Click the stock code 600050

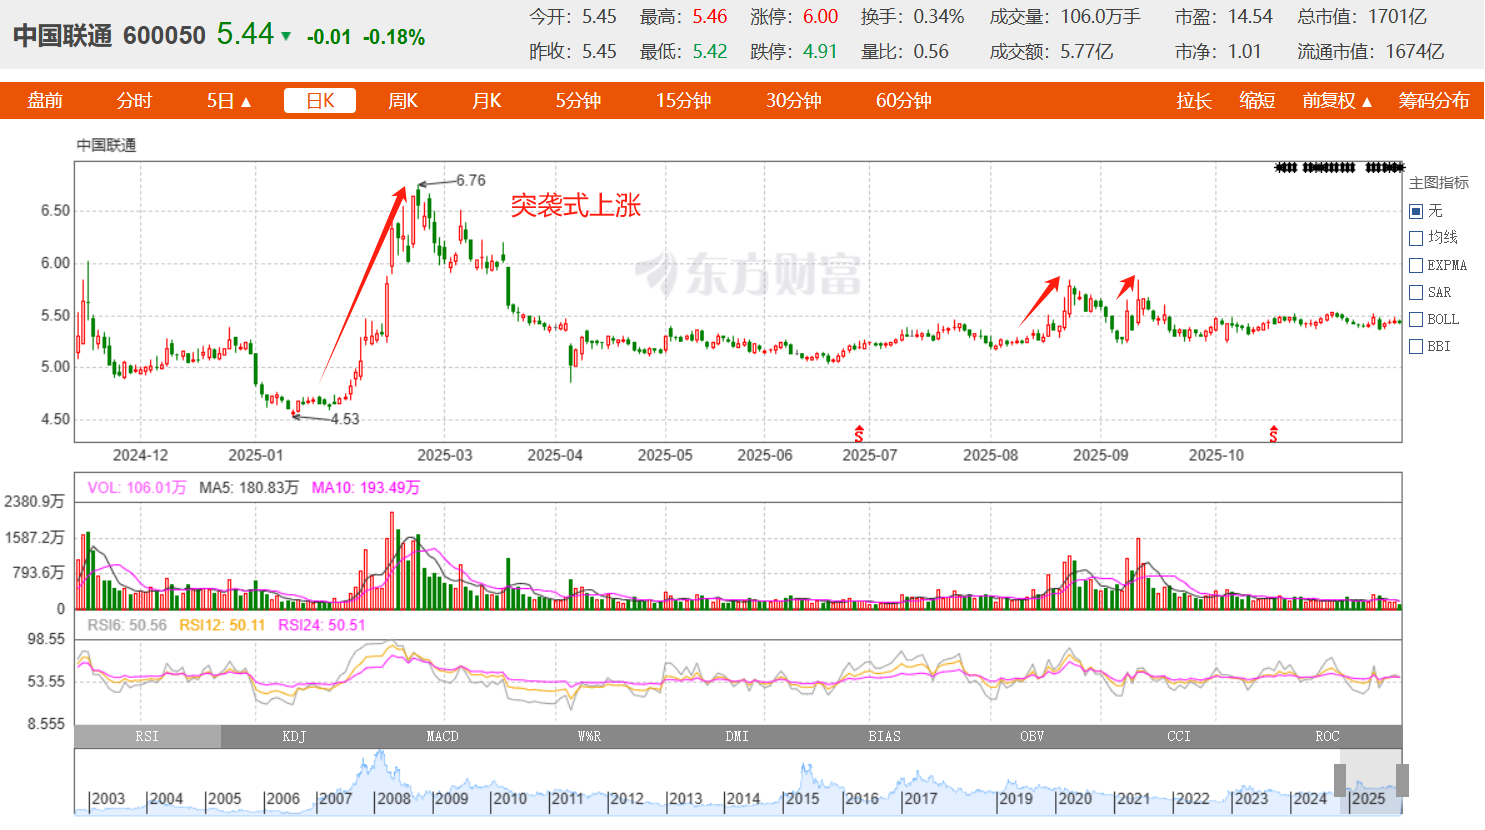coord(164,35)
